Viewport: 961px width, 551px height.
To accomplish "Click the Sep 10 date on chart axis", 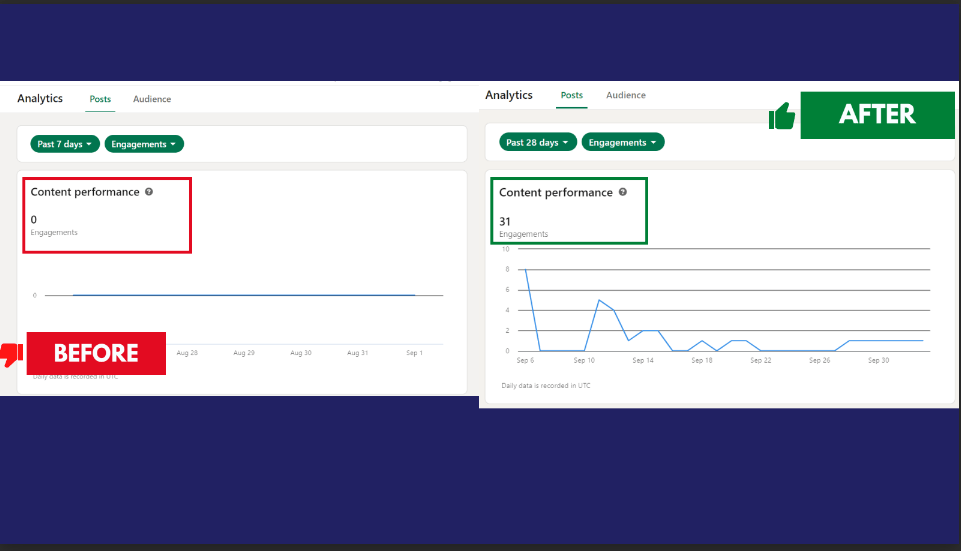I will [x=585, y=360].
